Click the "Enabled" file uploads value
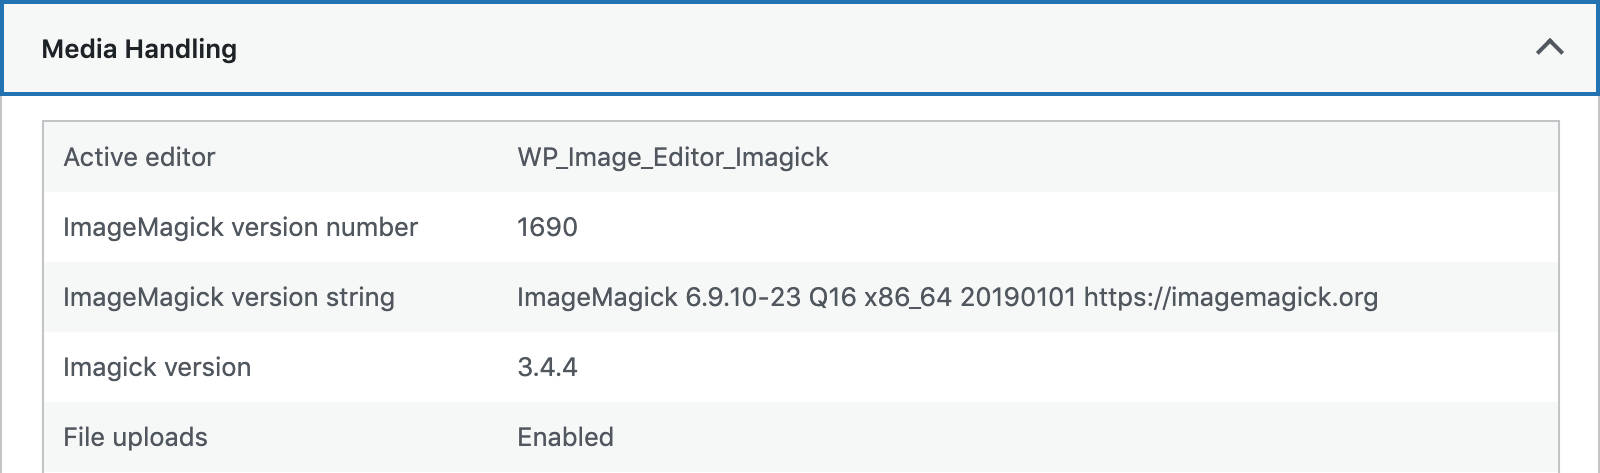Image resolution: width=1600 pixels, height=473 pixels. tap(565, 437)
